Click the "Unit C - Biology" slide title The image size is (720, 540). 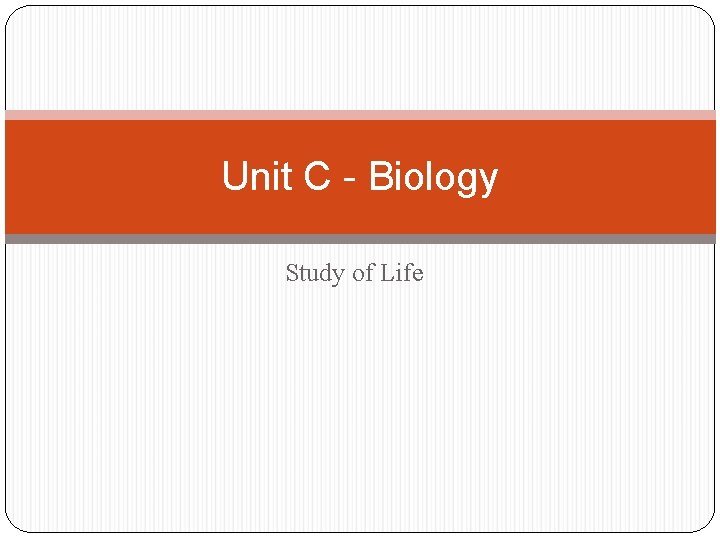click(360, 177)
